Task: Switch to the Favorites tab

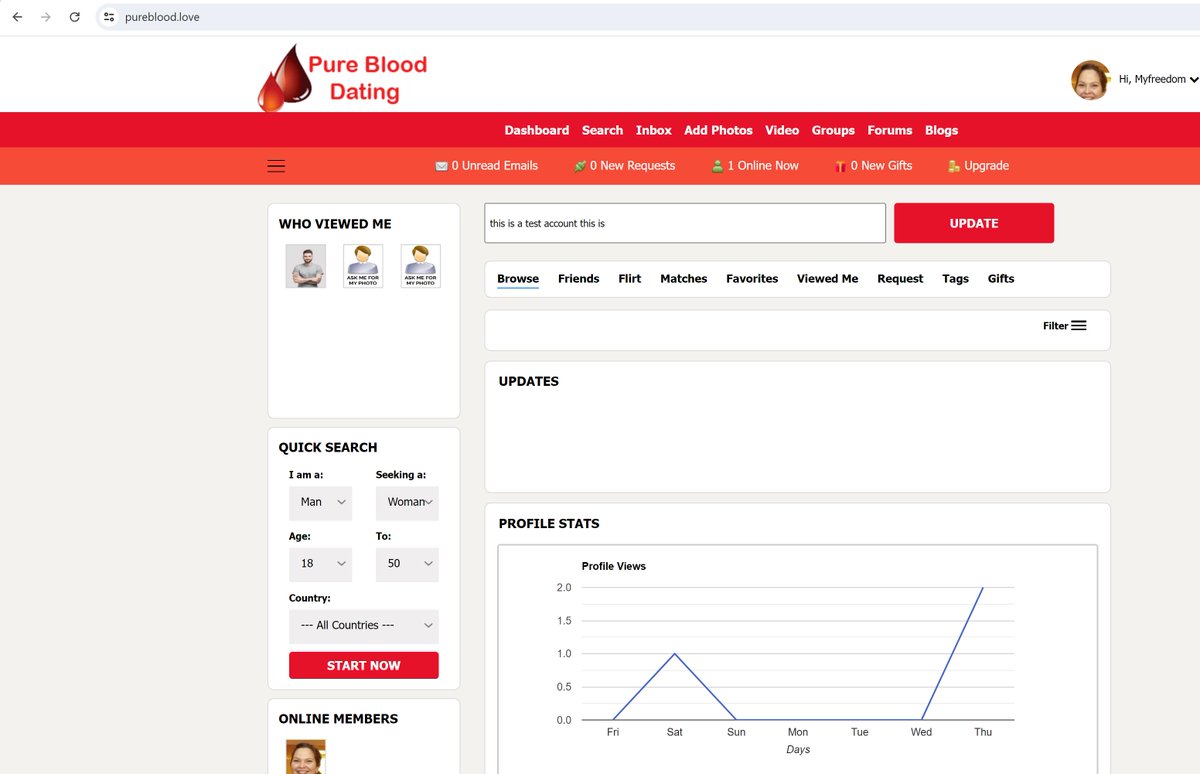Action: [752, 279]
